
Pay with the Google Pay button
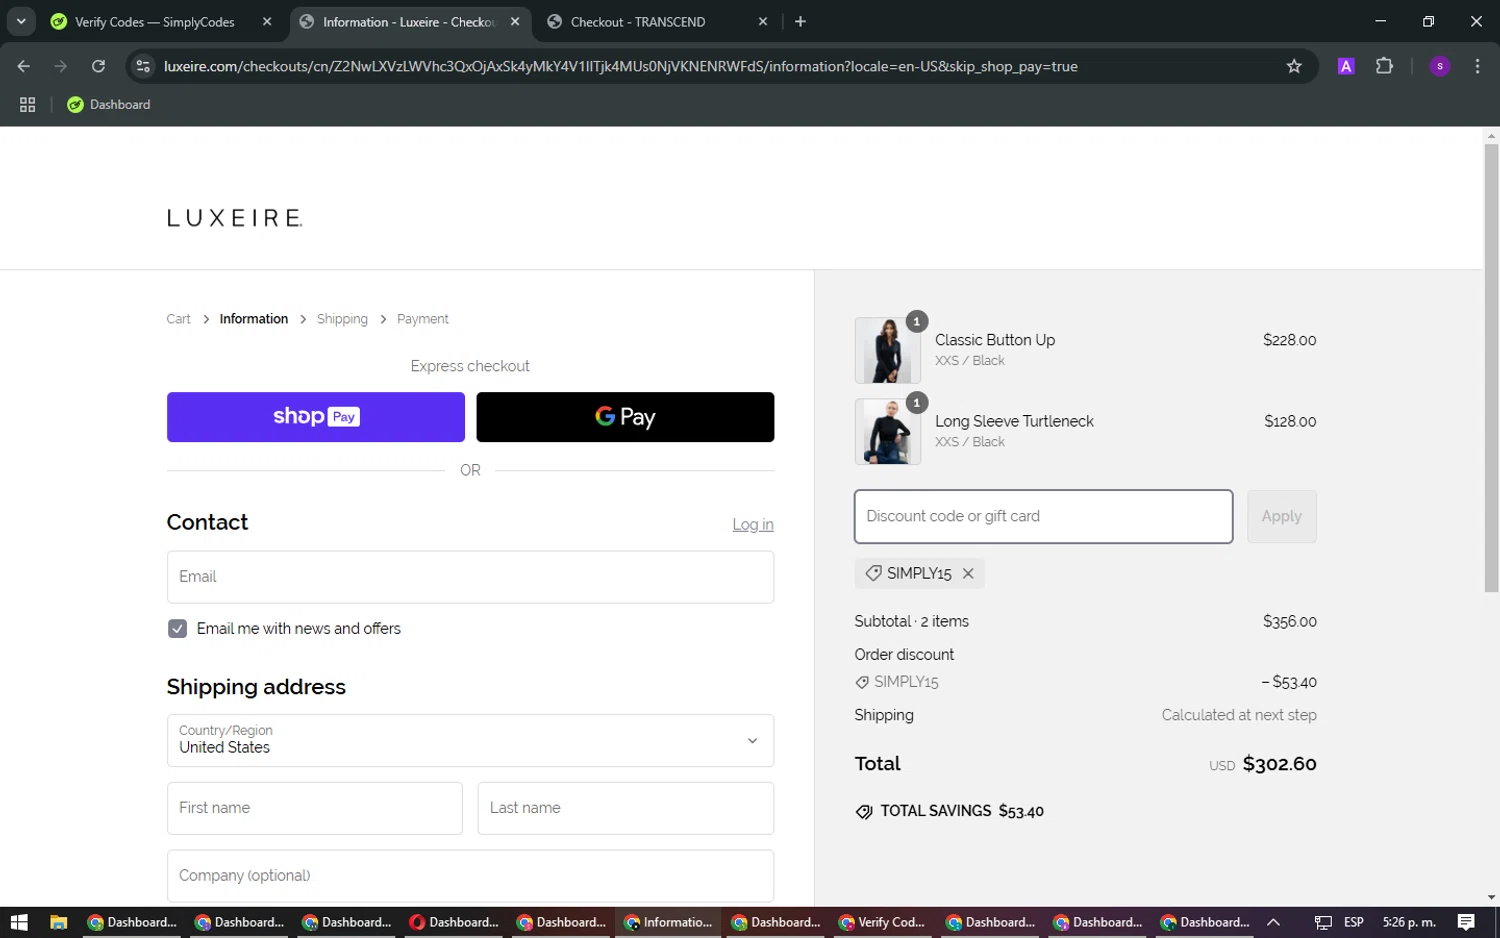625,417
